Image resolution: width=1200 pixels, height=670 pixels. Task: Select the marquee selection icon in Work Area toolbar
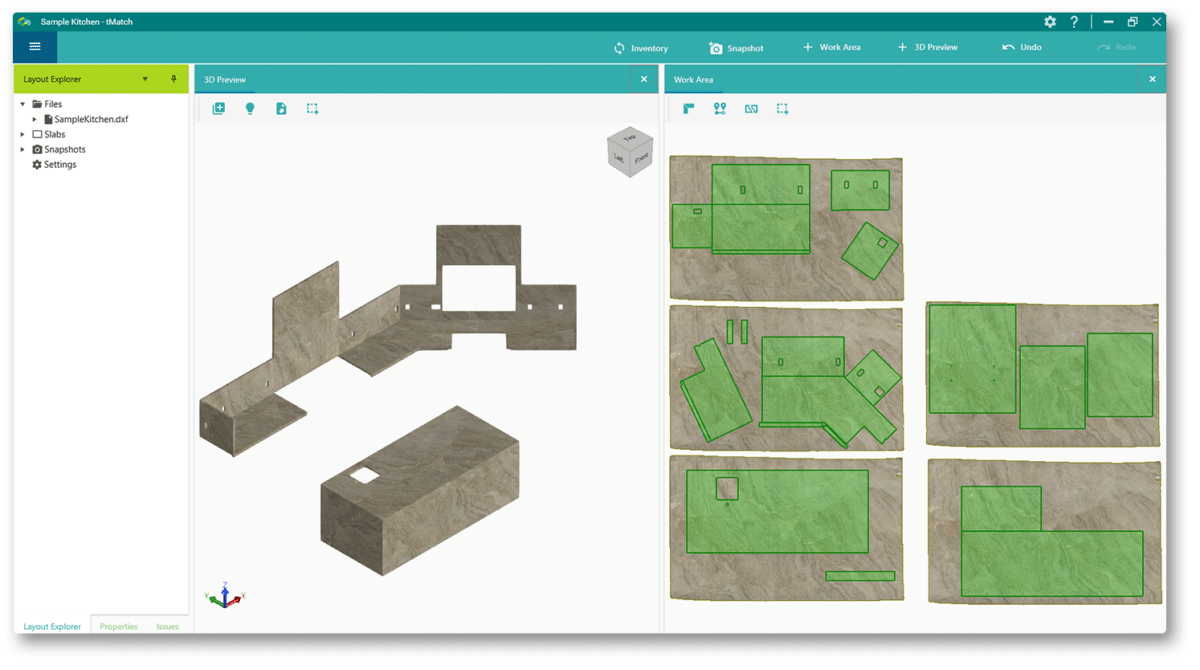coord(782,108)
